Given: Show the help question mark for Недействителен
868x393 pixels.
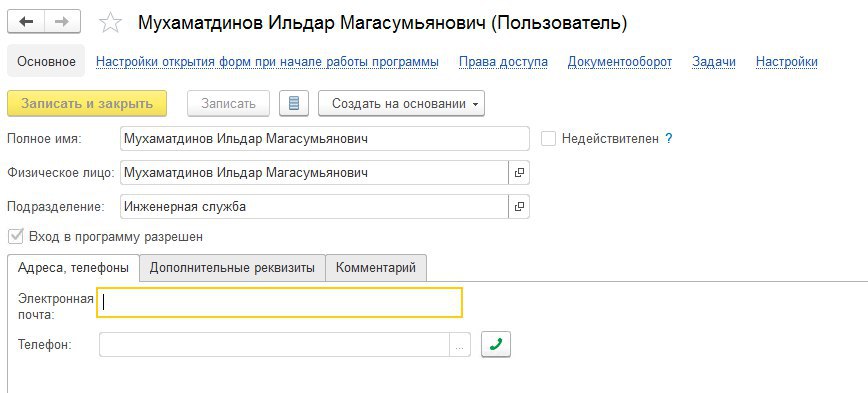Looking at the screenshot, I should coord(669,139).
